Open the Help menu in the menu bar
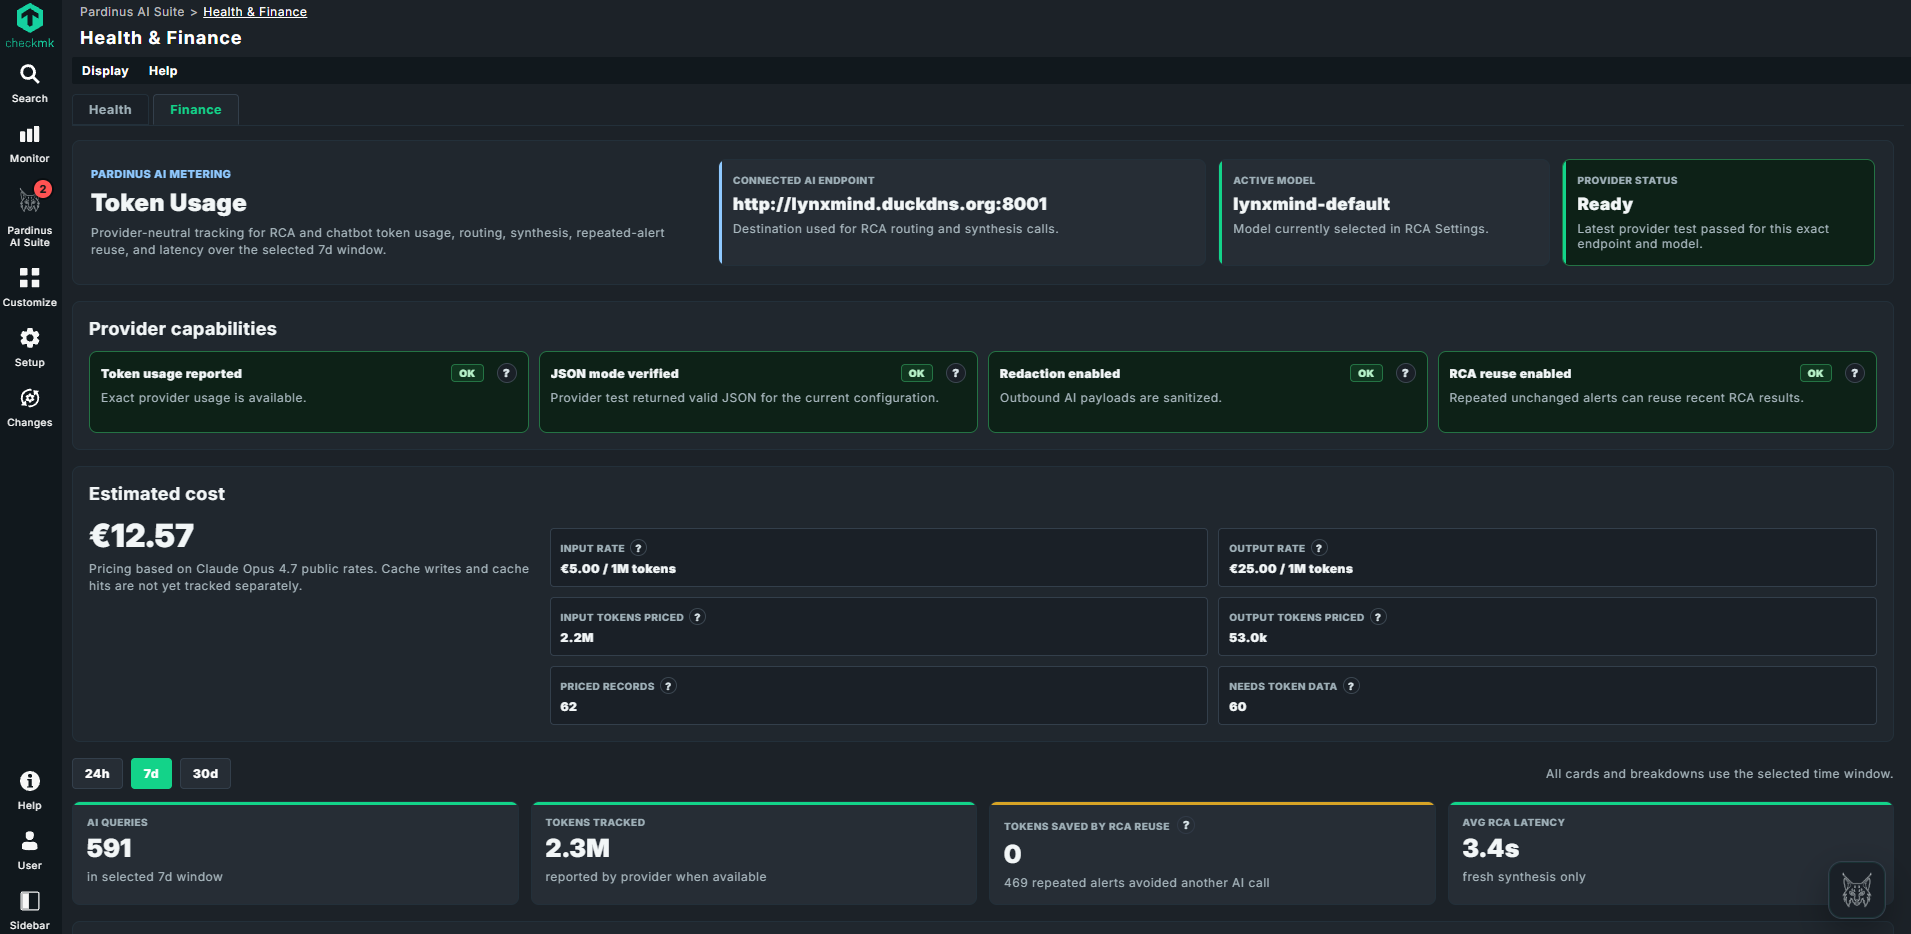Viewport: 1911px width, 934px height. click(163, 71)
